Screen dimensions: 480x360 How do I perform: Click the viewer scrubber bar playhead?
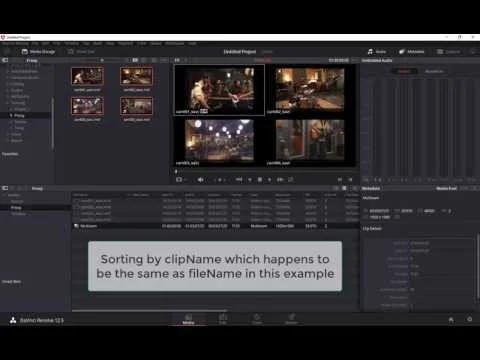[x=176, y=171]
